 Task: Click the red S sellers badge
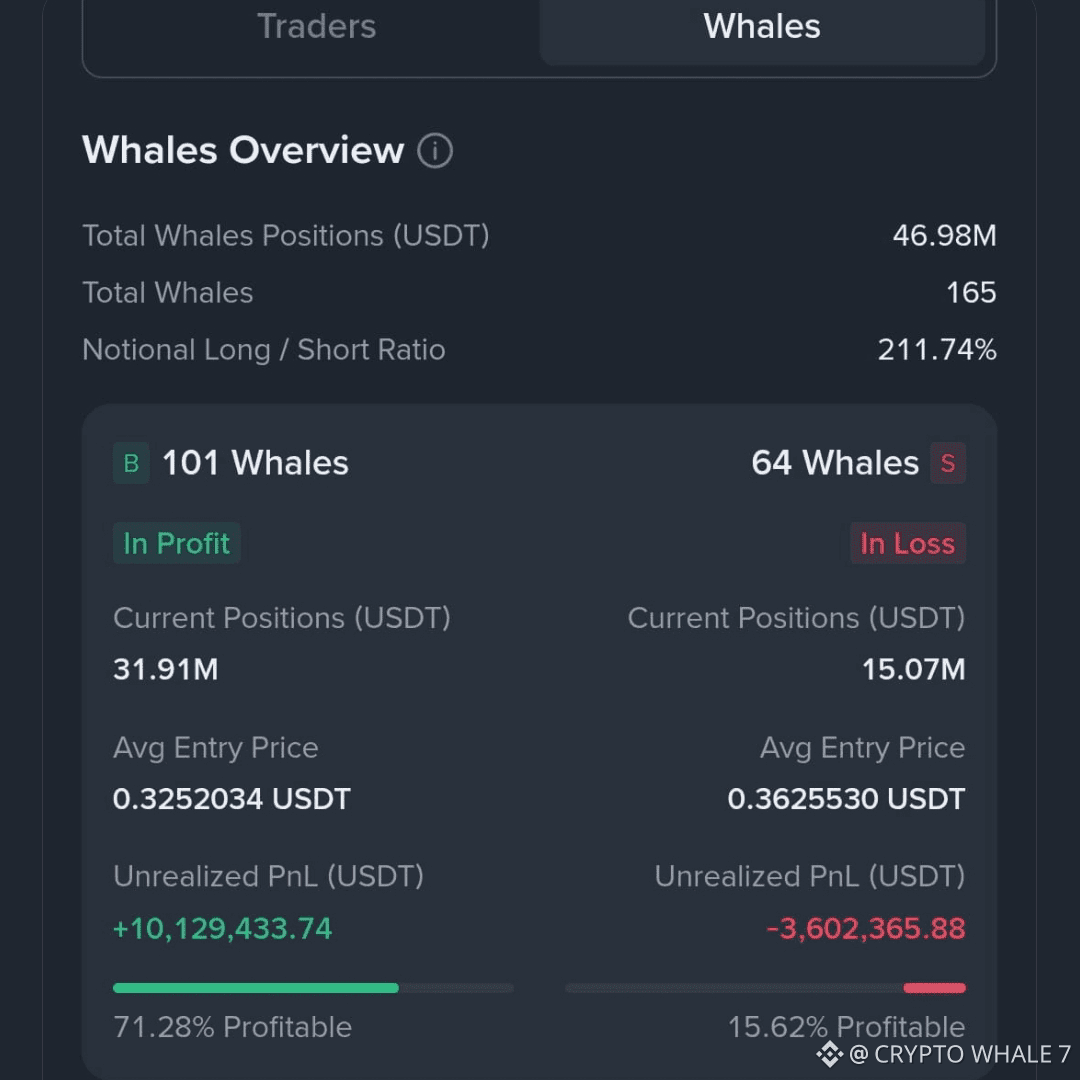click(x=948, y=463)
